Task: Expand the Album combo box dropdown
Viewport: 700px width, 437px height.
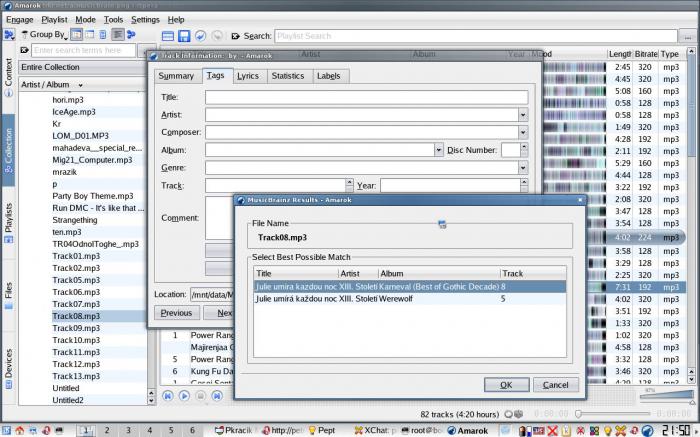Action: click(x=438, y=150)
